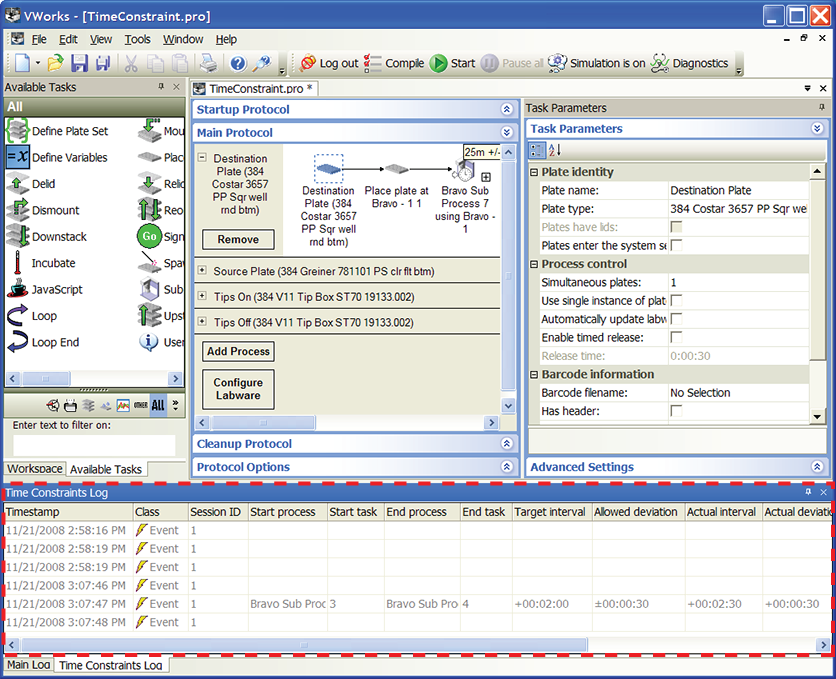Click the filter text input field
Image resolution: width=836 pixels, height=679 pixels.
(93, 445)
